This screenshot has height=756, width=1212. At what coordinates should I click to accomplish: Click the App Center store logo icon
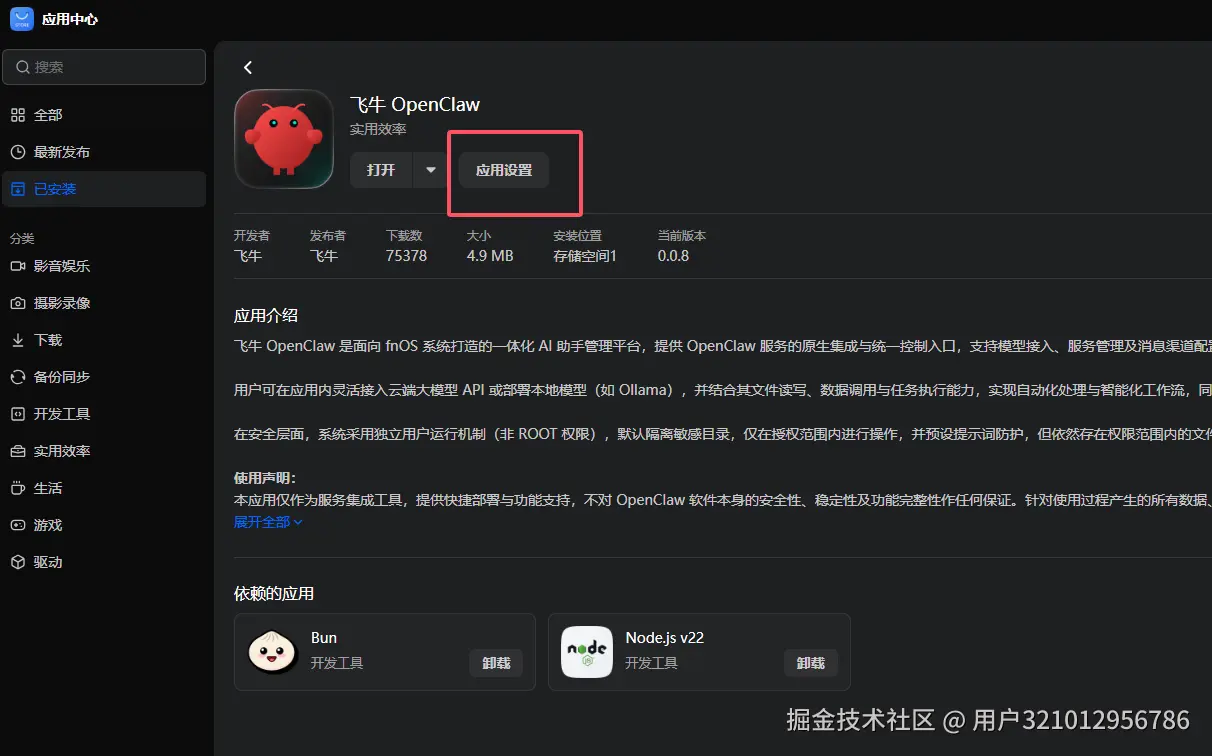21,19
